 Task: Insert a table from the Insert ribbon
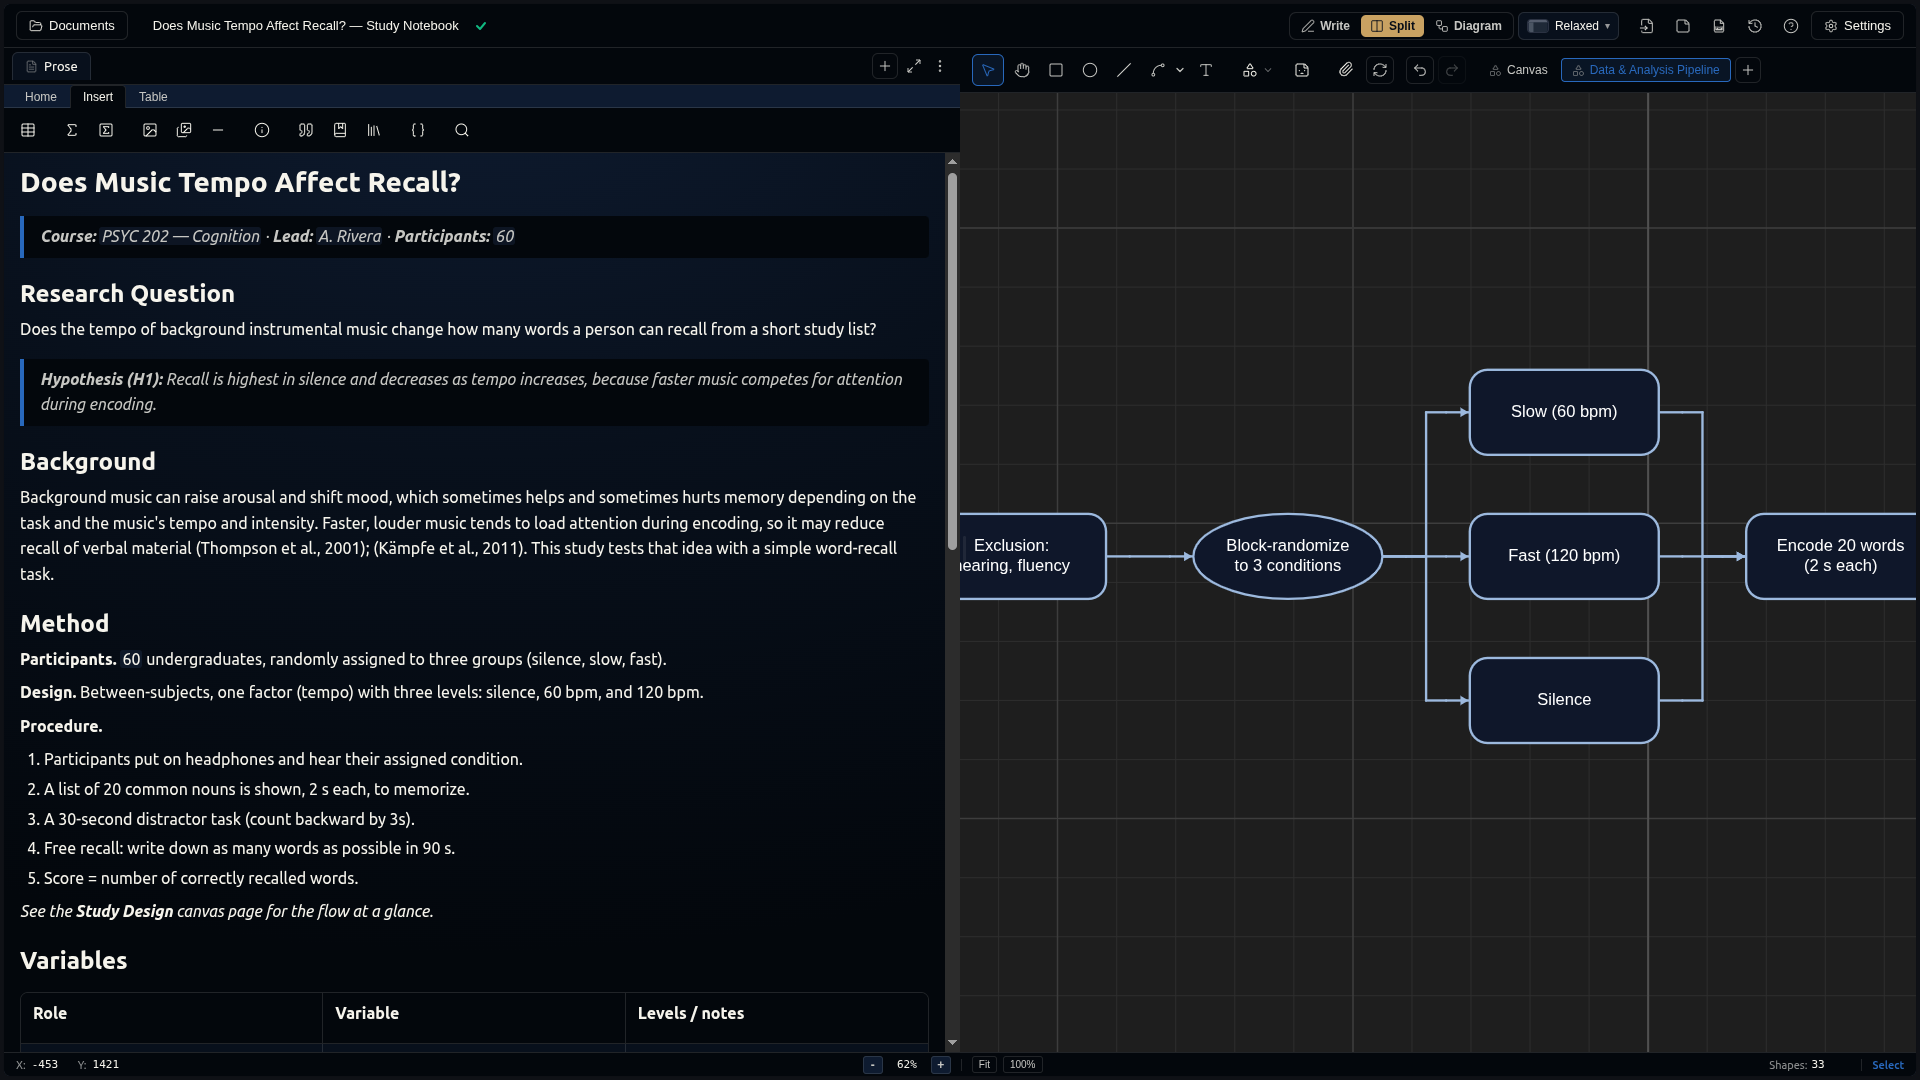(28, 130)
